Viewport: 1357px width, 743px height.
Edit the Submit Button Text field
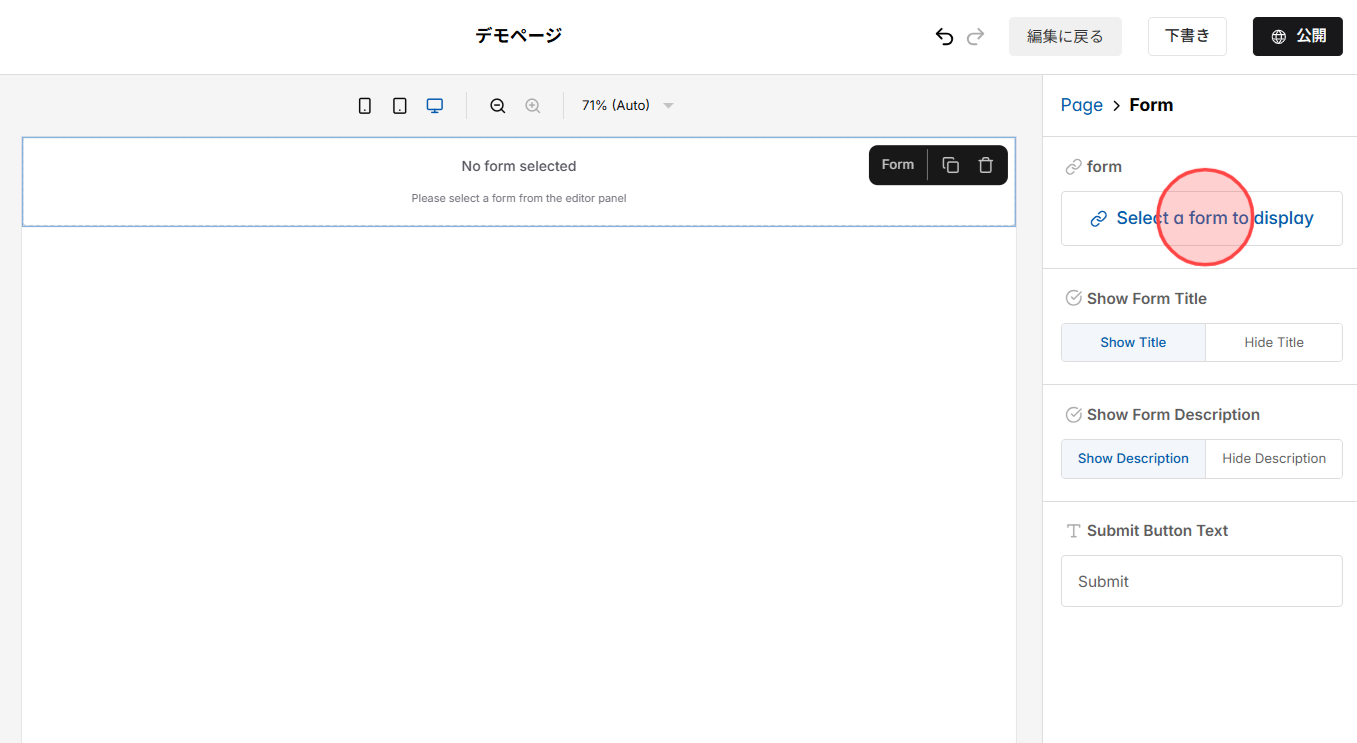coord(1201,581)
